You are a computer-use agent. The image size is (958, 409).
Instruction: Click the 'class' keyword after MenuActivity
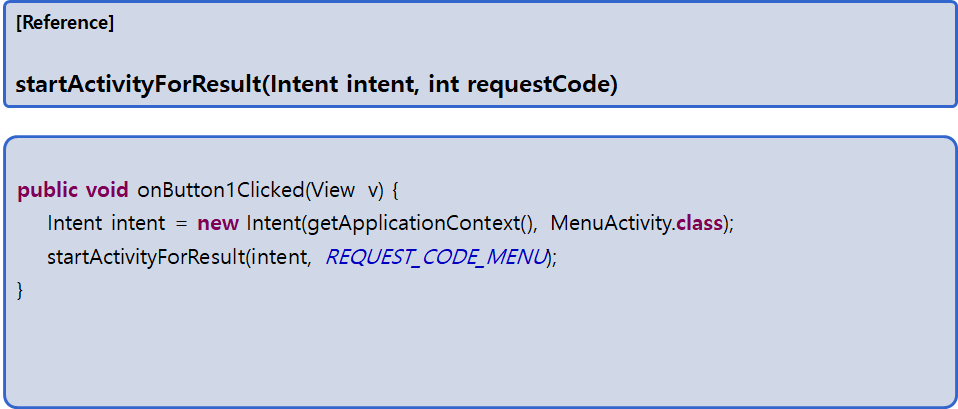coord(700,223)
